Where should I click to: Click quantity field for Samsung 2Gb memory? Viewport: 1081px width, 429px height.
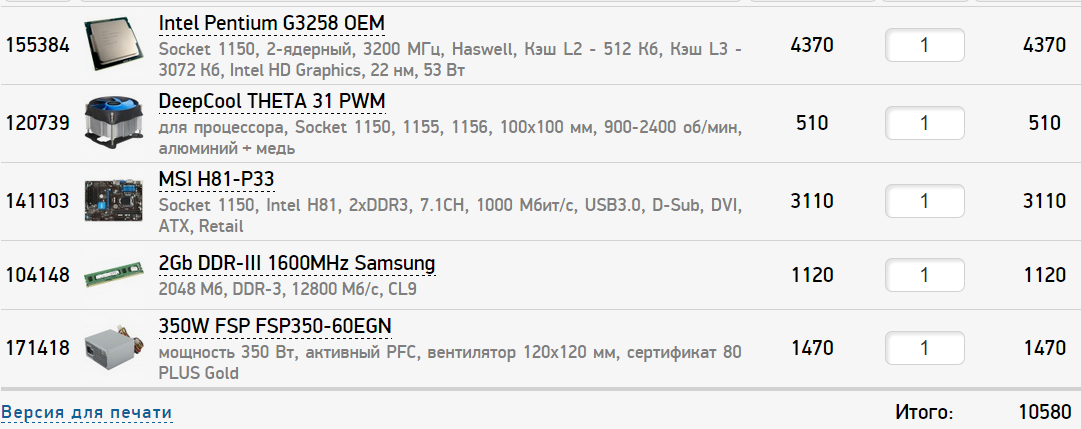[x=924, y=275]
